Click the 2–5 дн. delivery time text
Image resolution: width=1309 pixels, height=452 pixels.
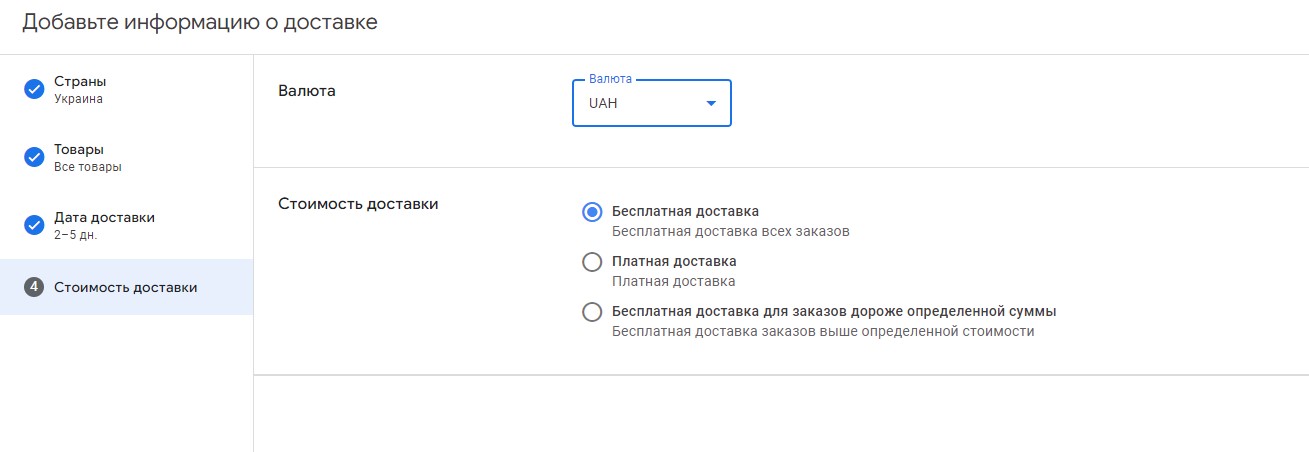pos(75,235)
